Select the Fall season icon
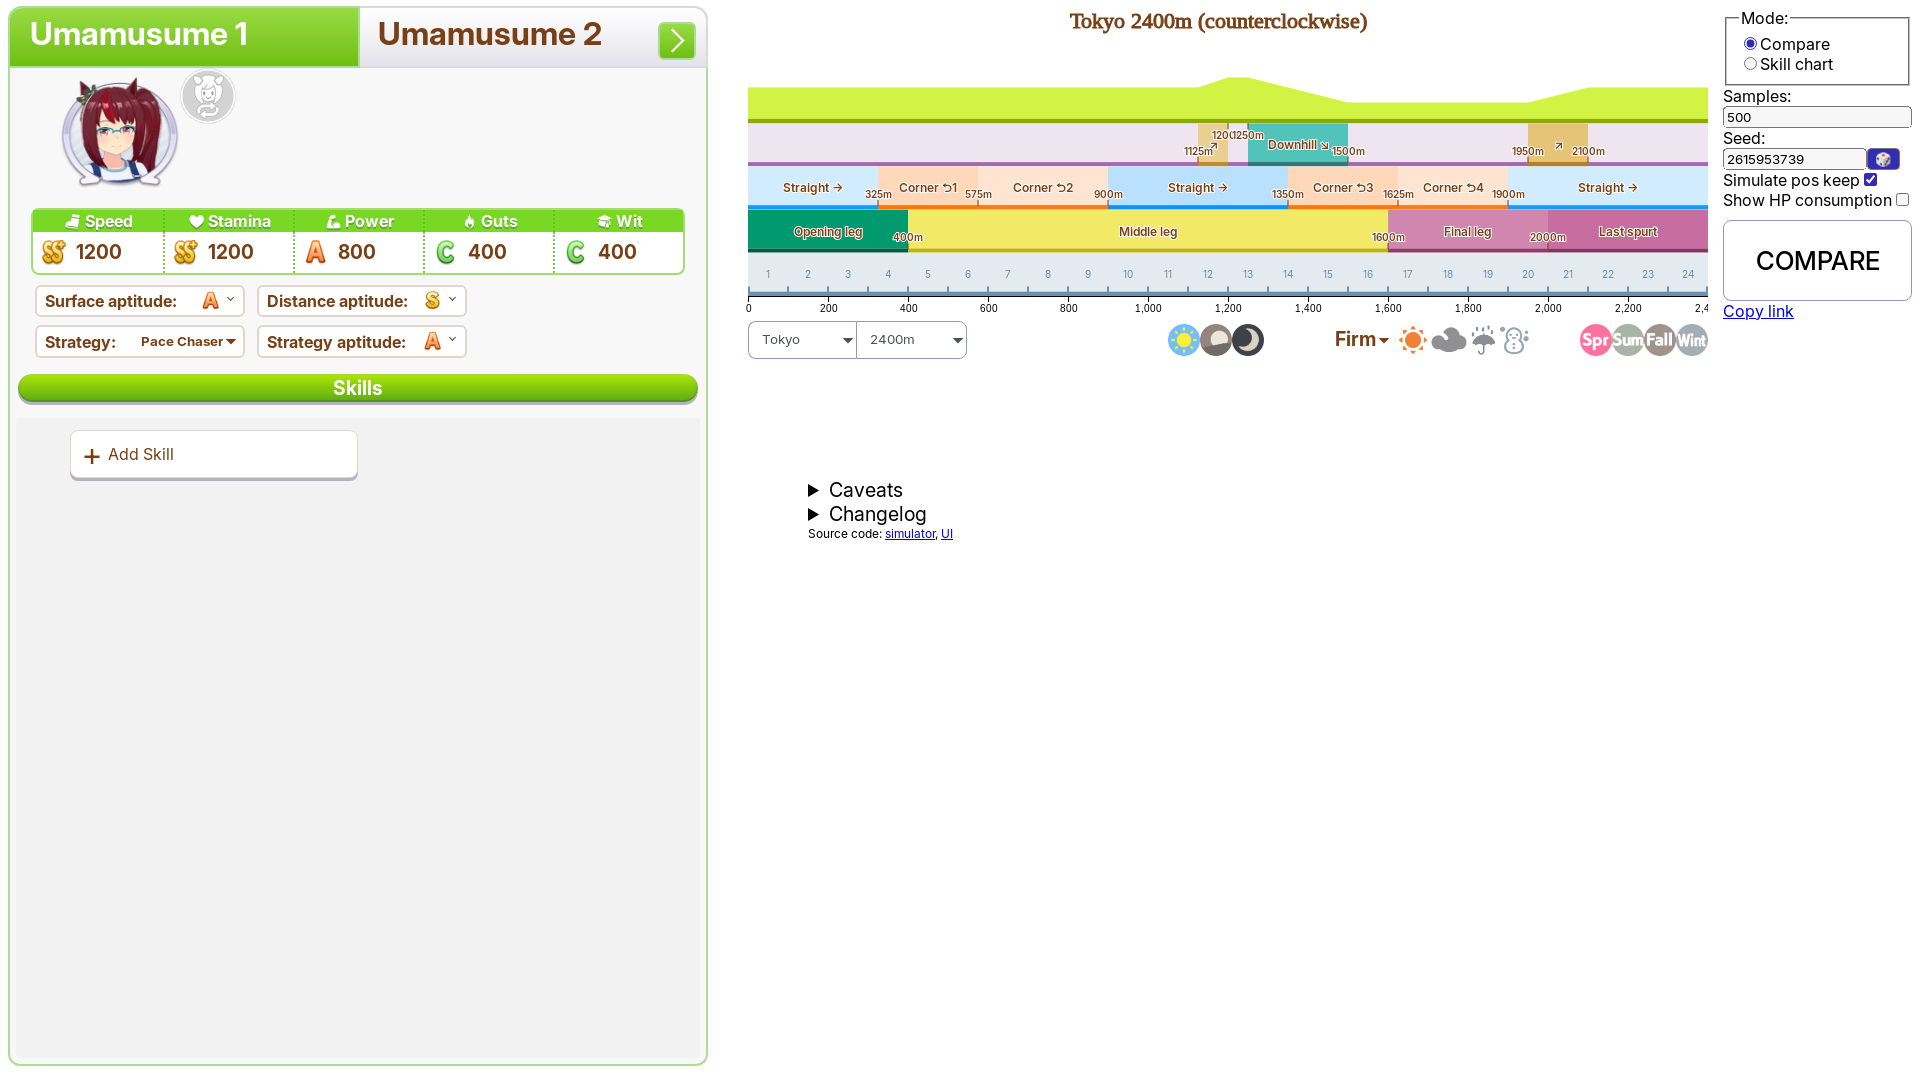 pyautogui.click(x=1659, y=340)
